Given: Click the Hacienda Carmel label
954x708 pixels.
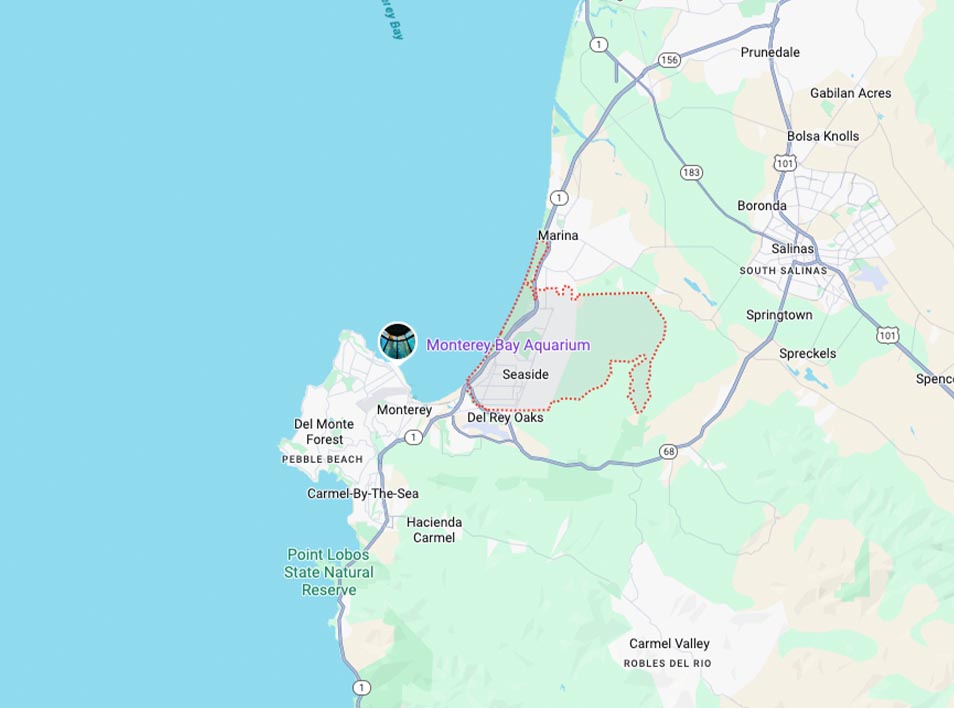Looking at the screenshot, I should (434, 530).
